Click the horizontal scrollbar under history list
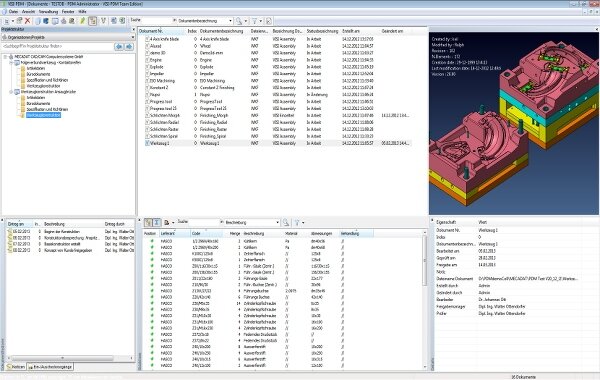The image size is (600, 380). click(71, 359)
